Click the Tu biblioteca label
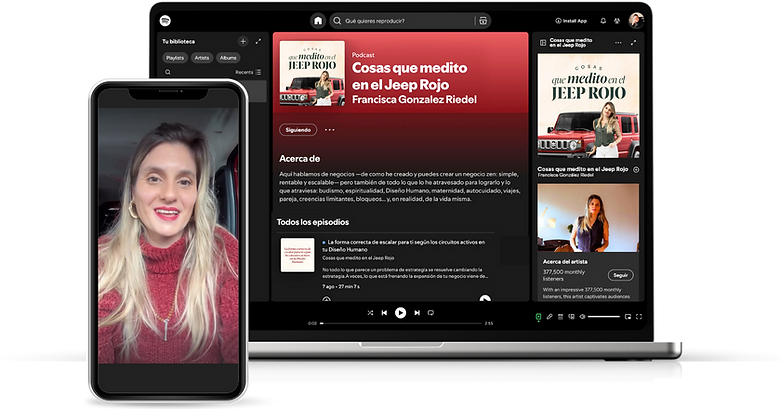Image resolution: width=780 pixels, height=409 pixels. (179, 41)
